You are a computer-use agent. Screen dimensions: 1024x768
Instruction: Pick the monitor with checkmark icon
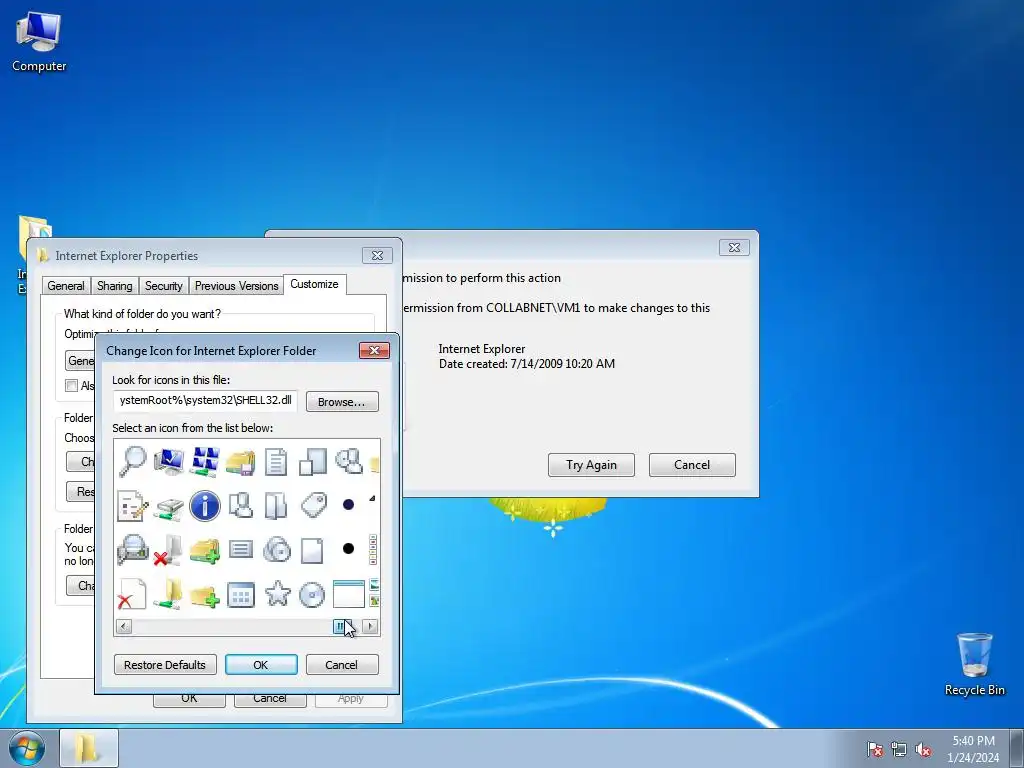tap(168, 461)
